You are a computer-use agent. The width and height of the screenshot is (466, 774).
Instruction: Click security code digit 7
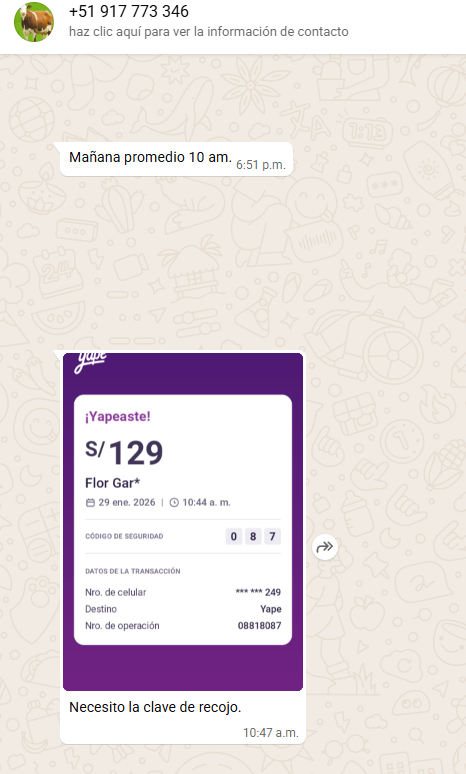272,536
